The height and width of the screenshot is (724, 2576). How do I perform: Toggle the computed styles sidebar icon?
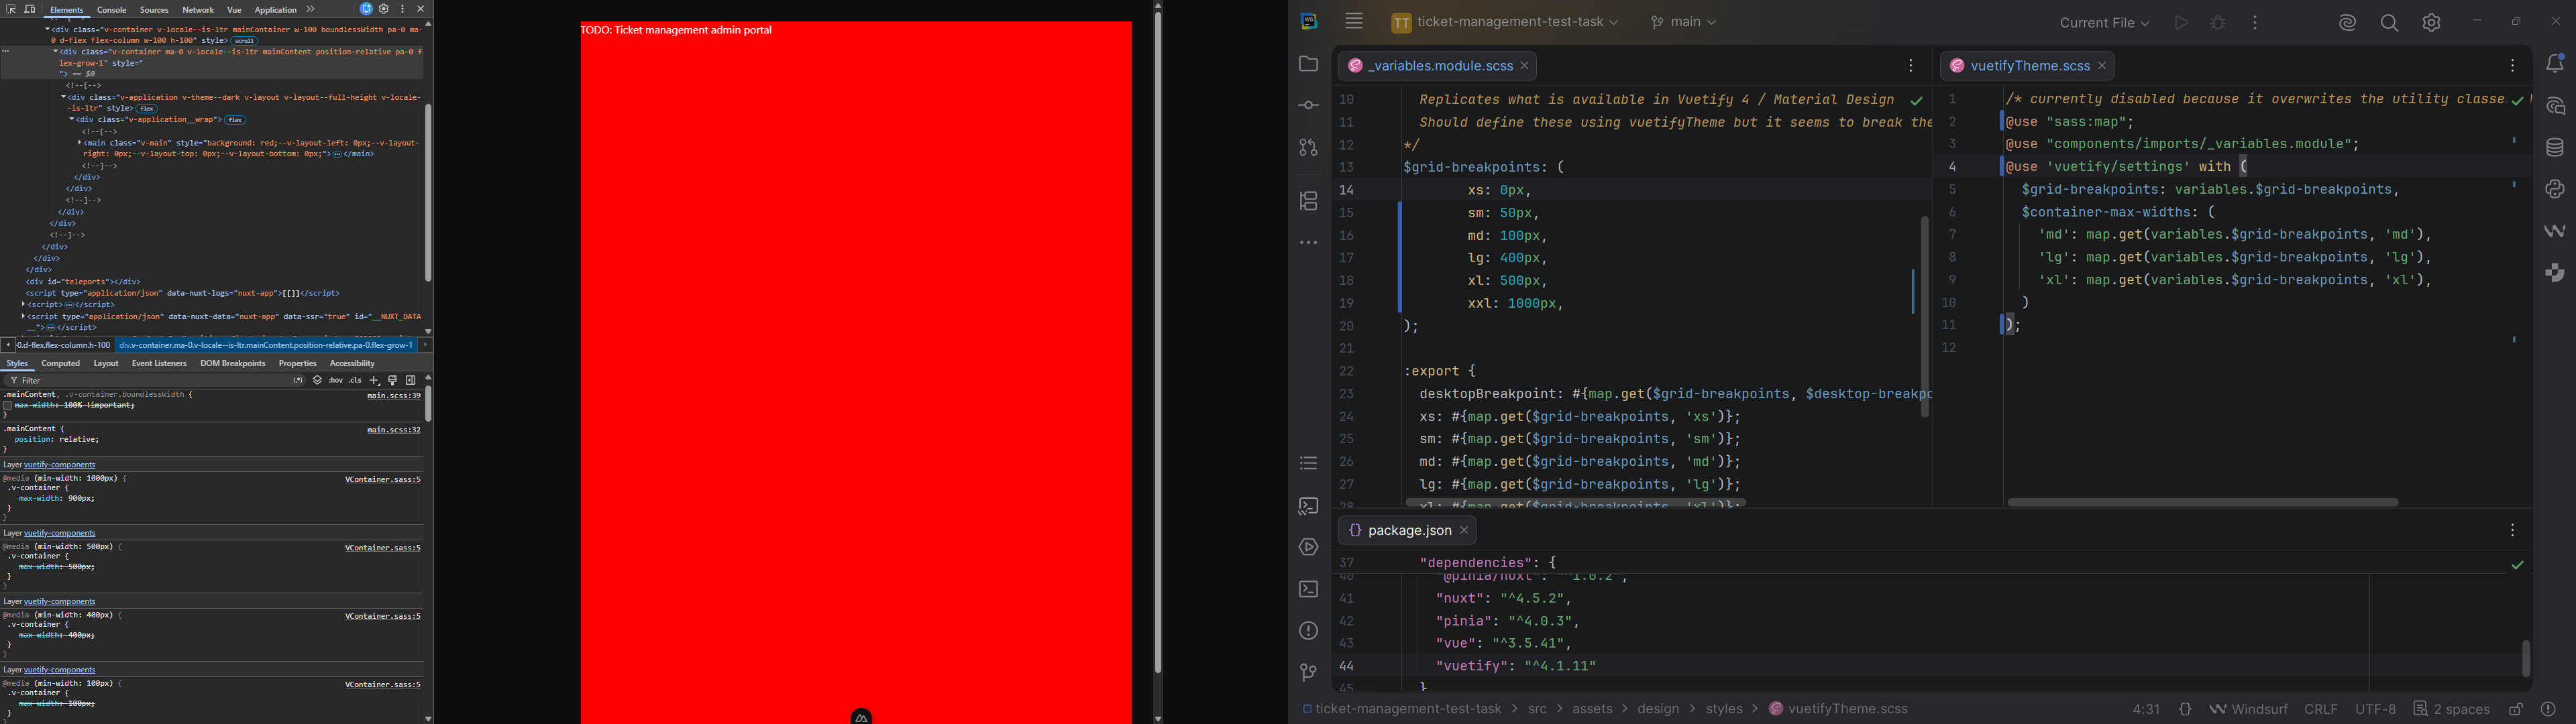click(x=411, y=381)
